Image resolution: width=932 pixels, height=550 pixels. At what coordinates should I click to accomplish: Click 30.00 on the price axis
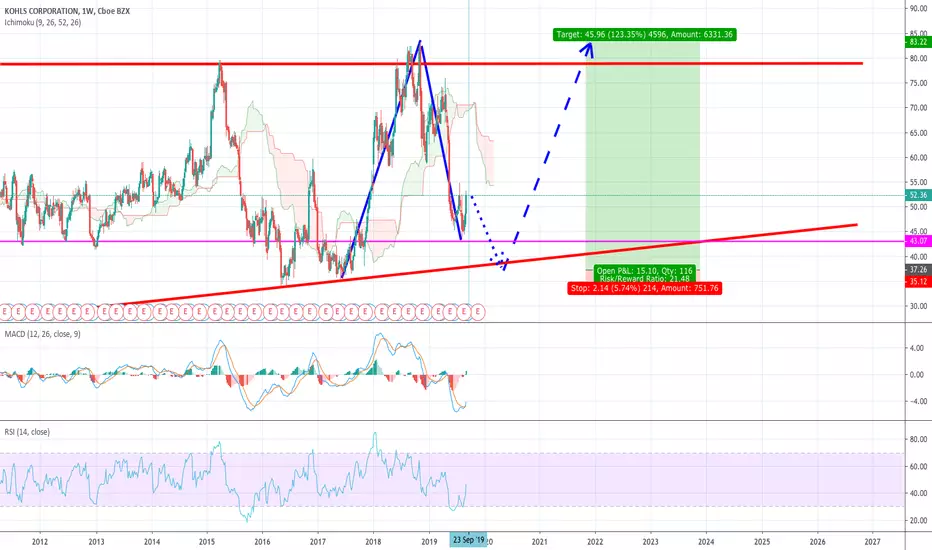(918, 306)
